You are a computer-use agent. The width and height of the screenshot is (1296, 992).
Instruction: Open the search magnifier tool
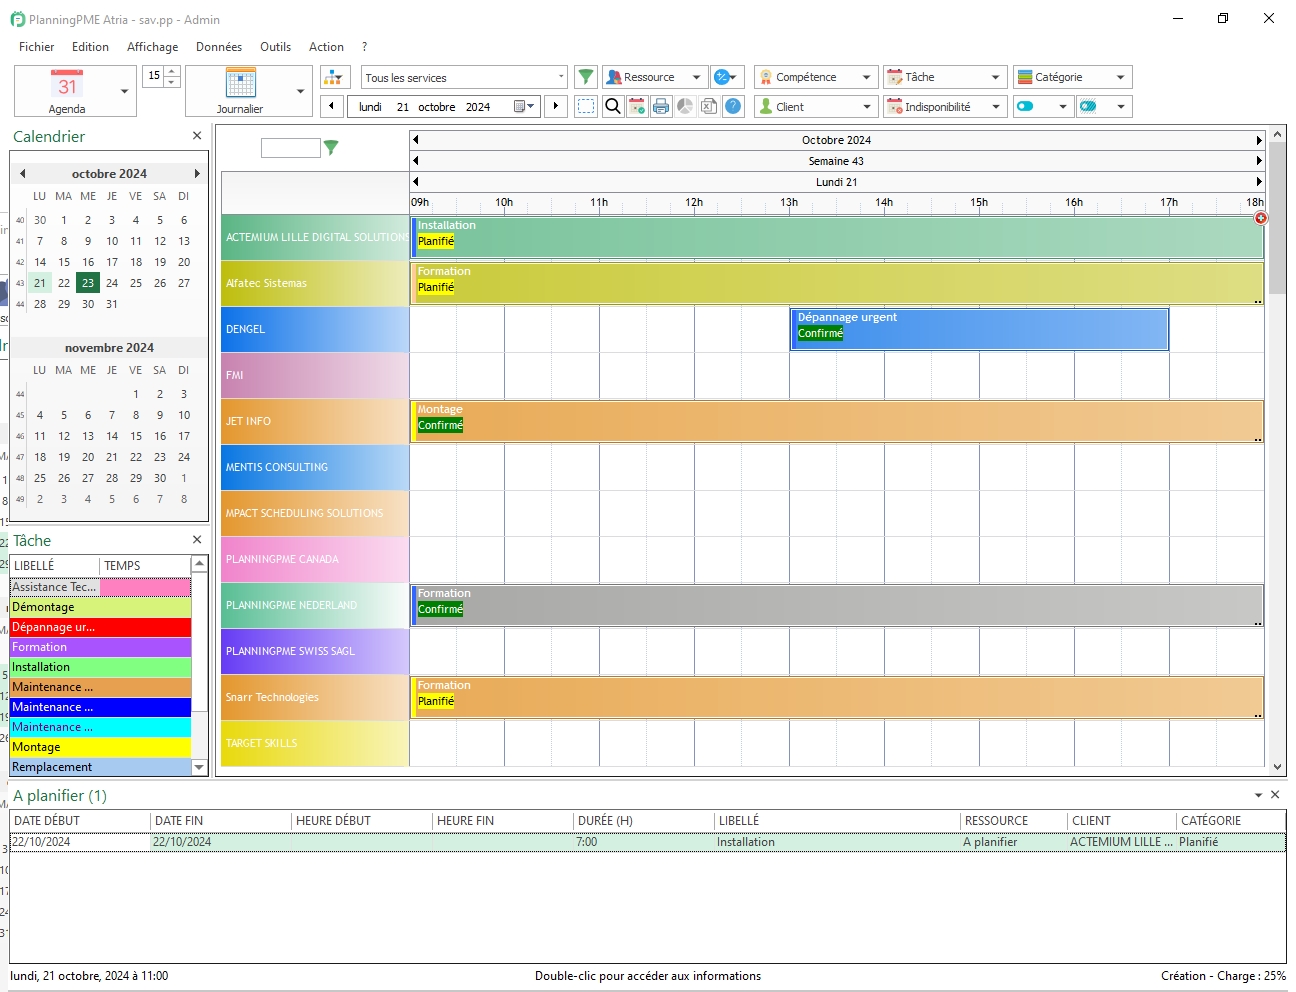pos(613,106)
